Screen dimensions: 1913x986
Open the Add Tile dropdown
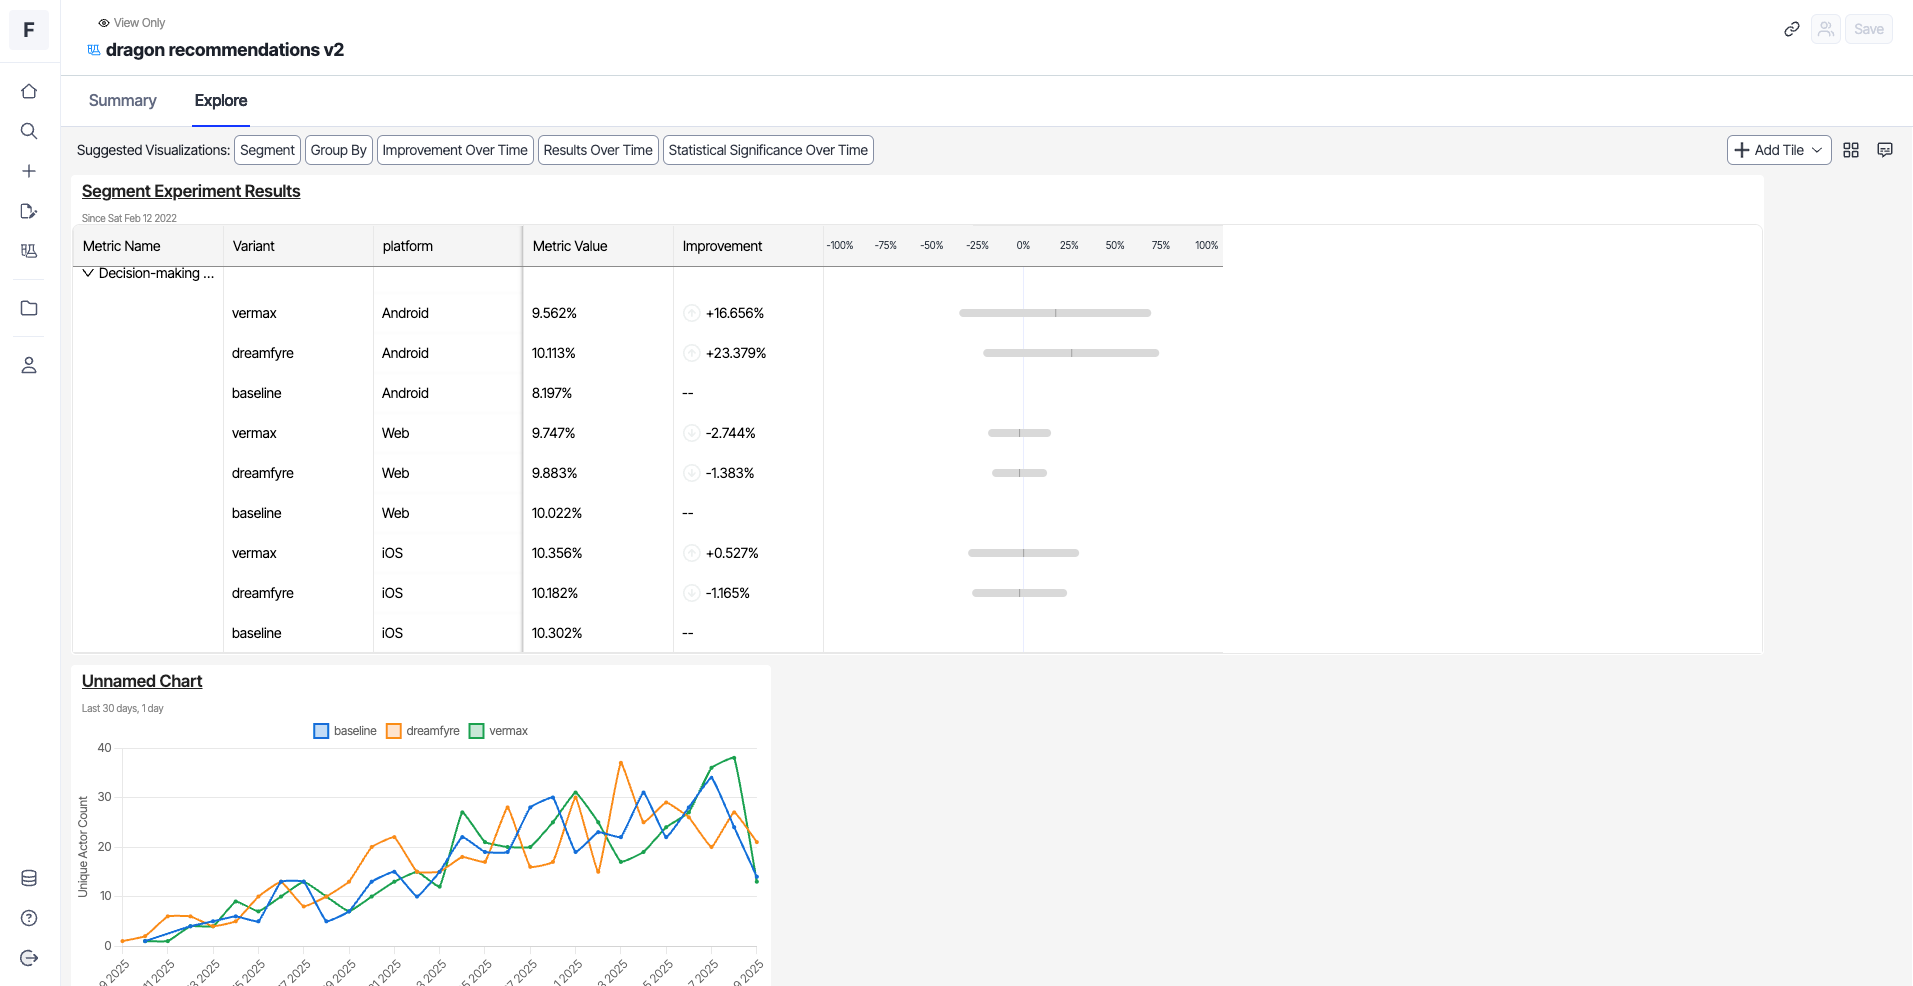[x=1778, y=150]
